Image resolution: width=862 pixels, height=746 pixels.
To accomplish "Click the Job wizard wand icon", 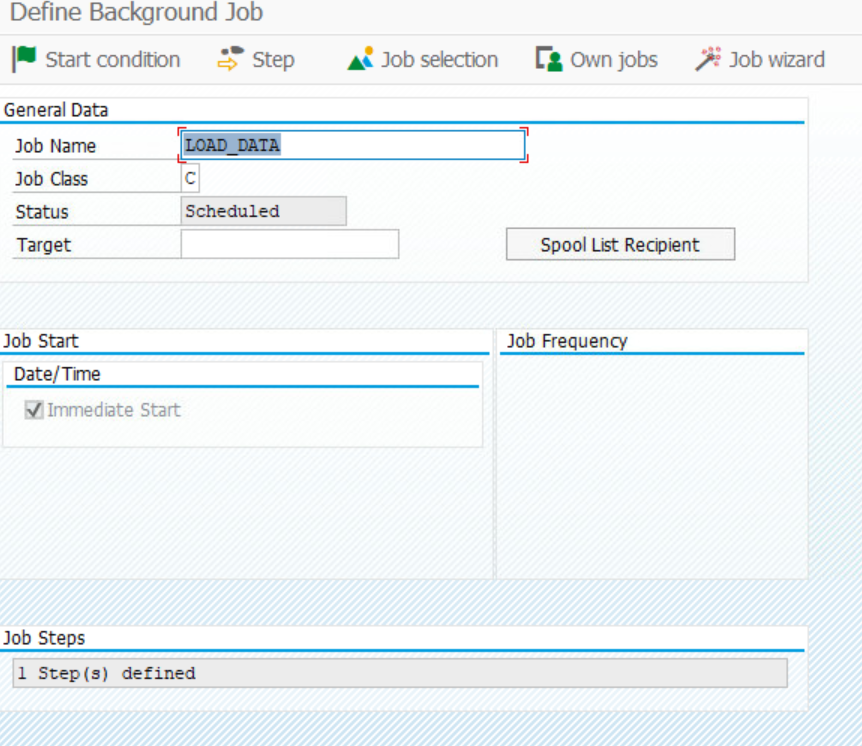I will click(708, 59).
